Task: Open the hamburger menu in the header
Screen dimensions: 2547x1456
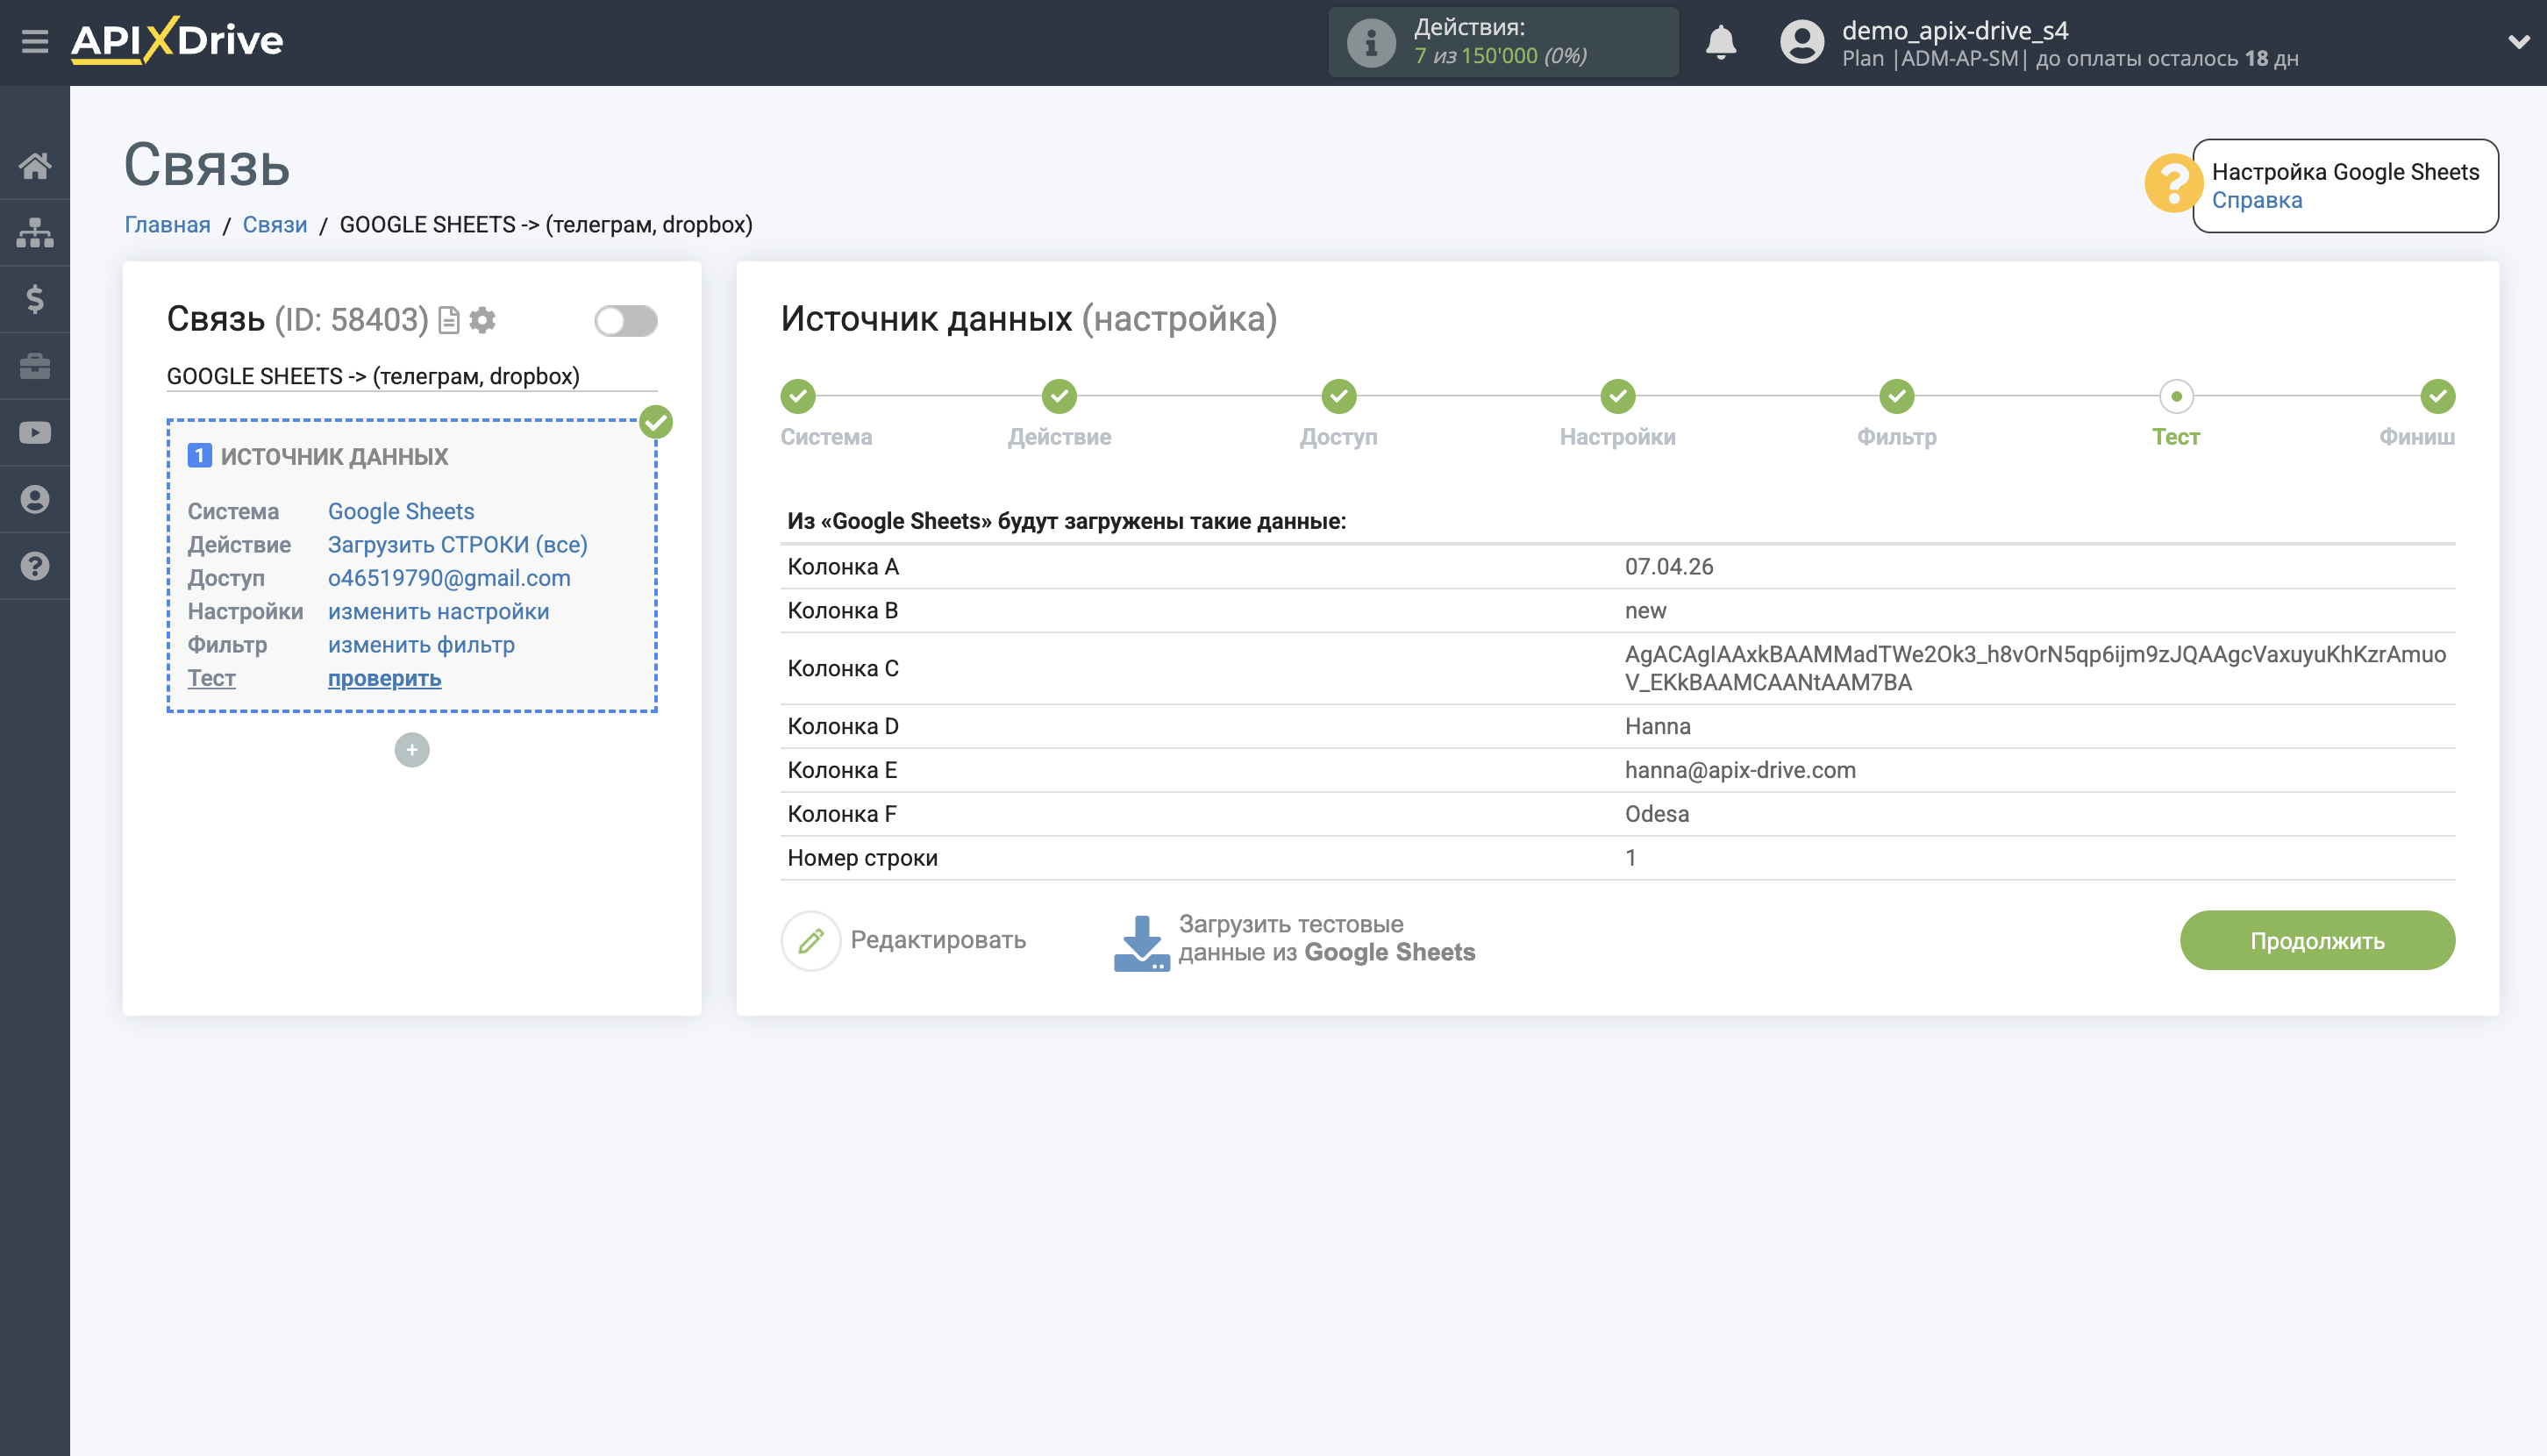Action: 35,42
